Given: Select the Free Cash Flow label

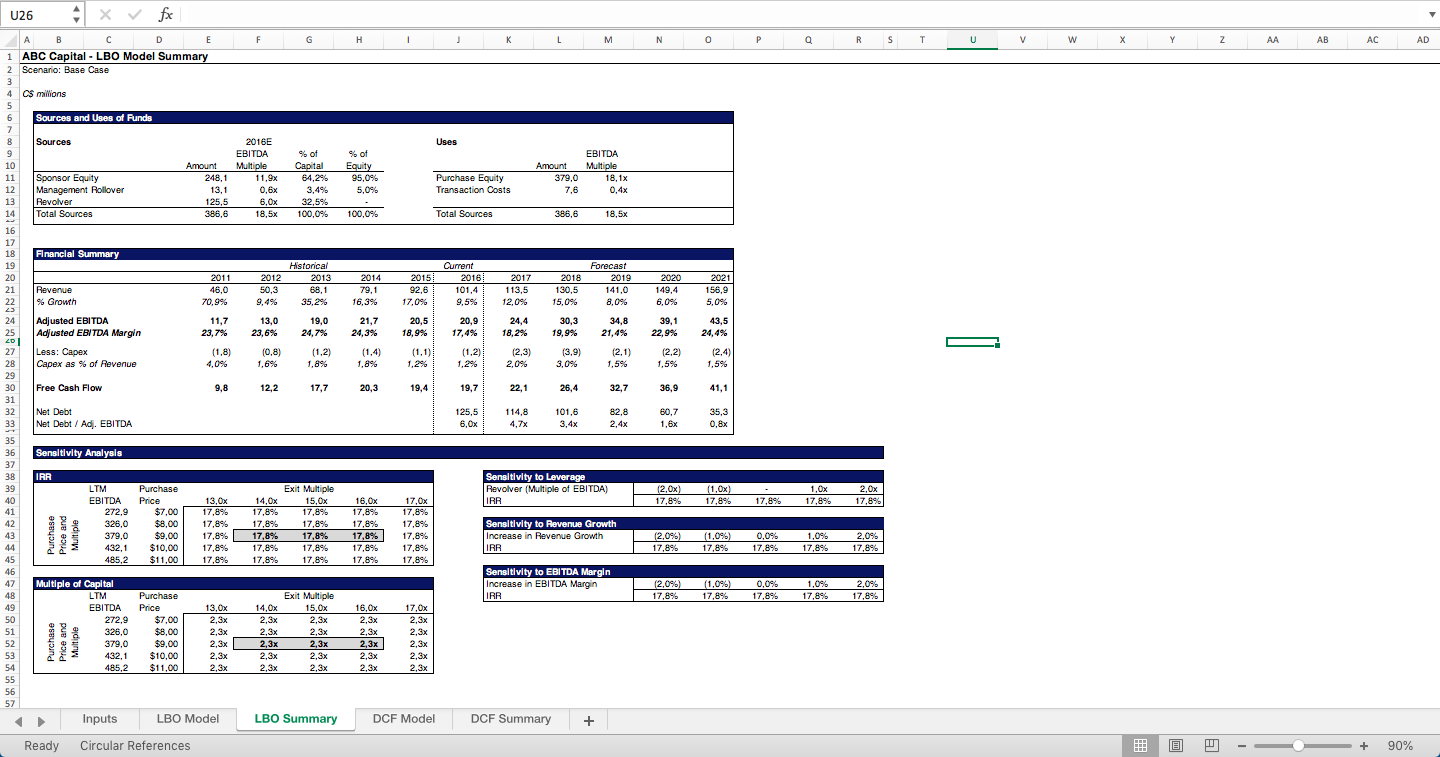Looking at the screenshot, I should pos(69,388).
